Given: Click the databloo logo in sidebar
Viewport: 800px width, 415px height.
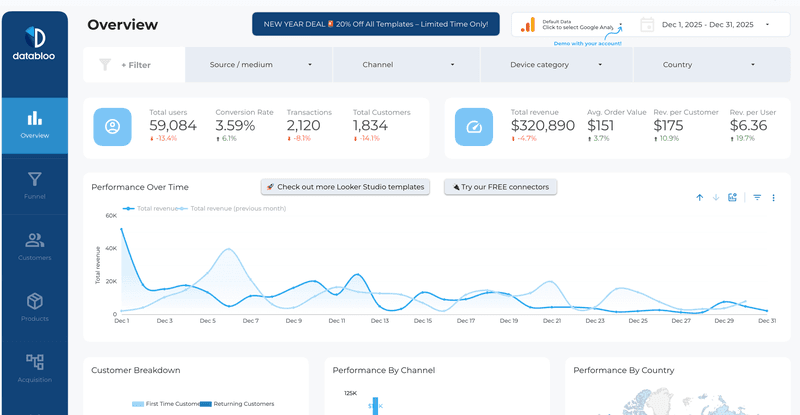Looking at the screenshot, I should pyautogui.click(x=34, y=46).
